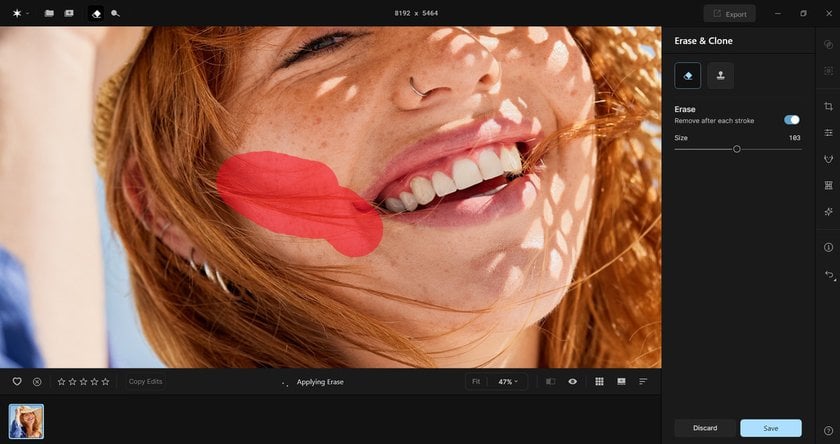Open the stacked-boxes sidebar icon

pos(828,185)
